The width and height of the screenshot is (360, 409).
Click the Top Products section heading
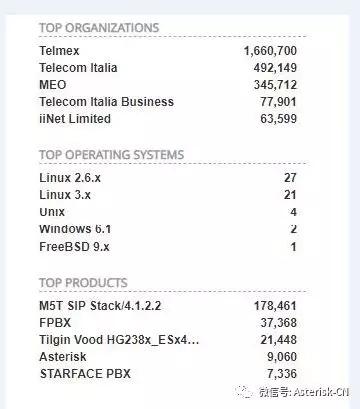(83, 283)
